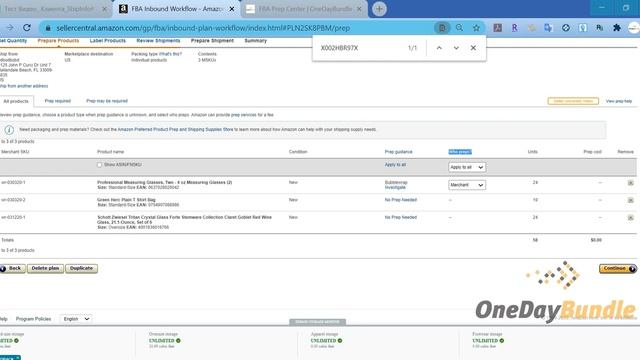Click the prep services link in instructions
This screenshot has width=640, height=360.
click(x=244, y=115)
